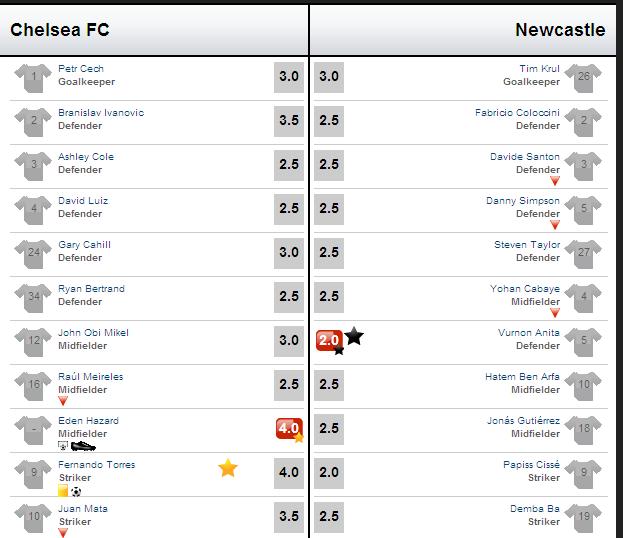Click the football goal icon under Fernando Torres
Viewport: 623px width, 538px height.
pyautogui.click(x=76, y=492)
